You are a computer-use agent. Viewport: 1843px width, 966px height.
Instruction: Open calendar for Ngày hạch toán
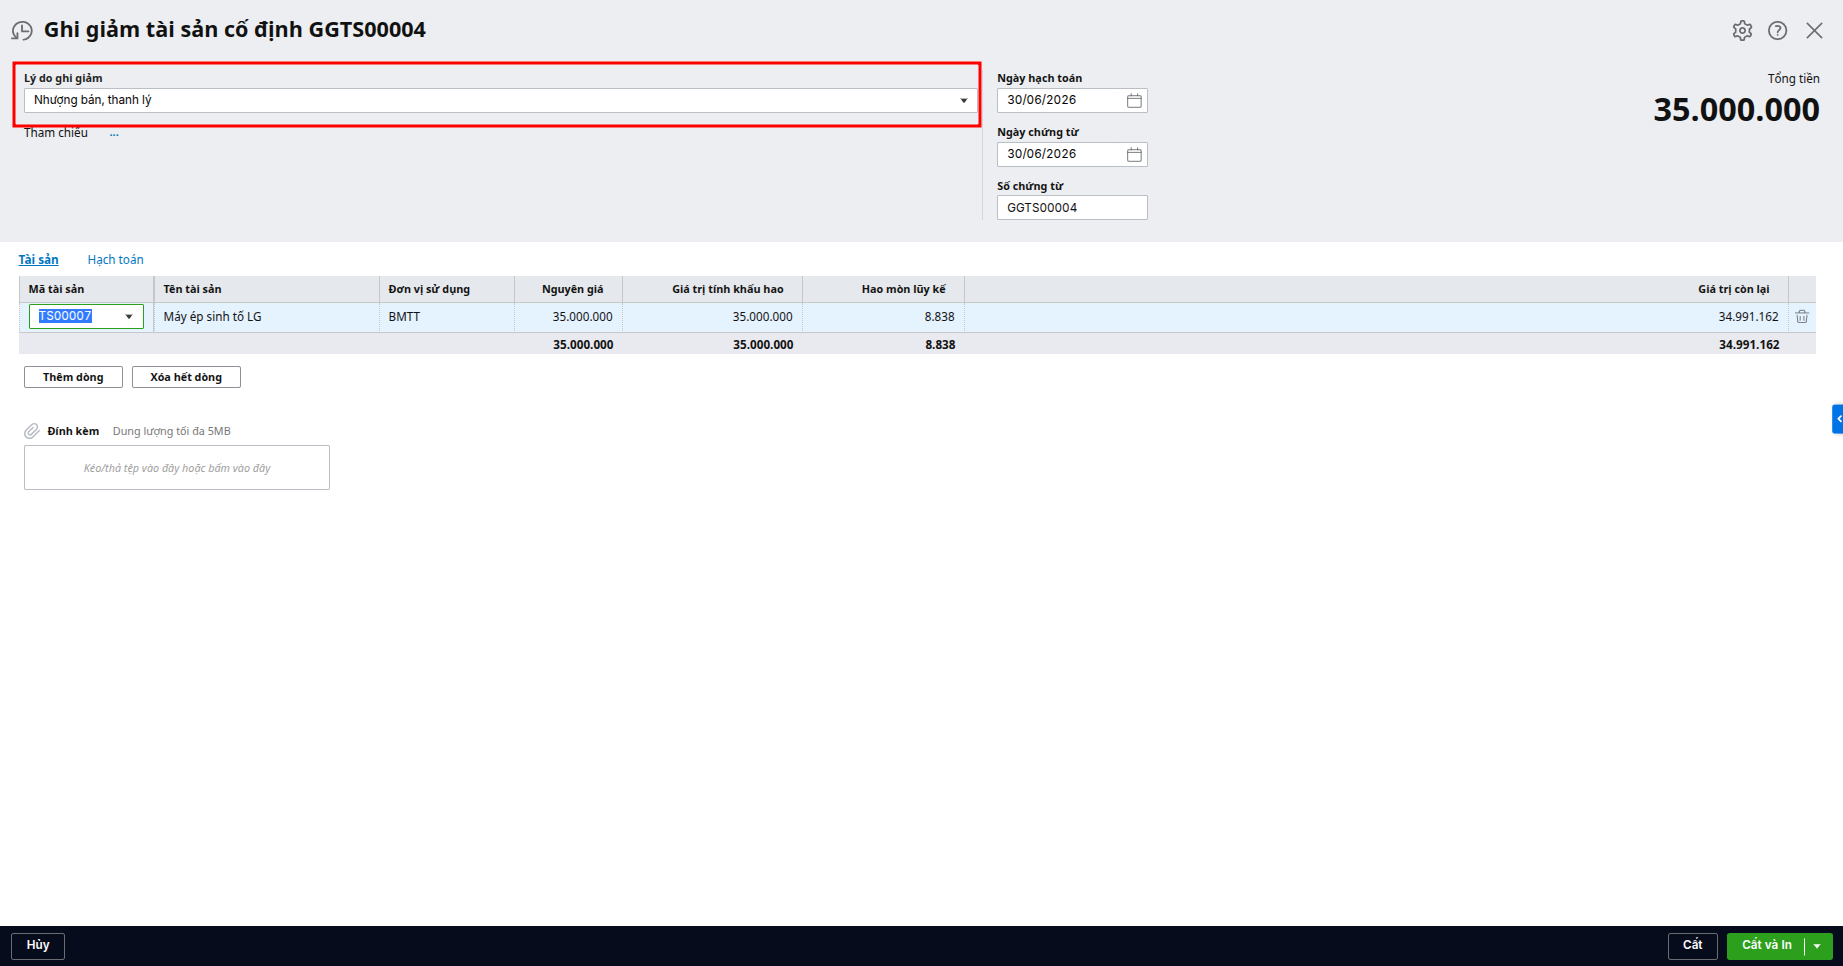coord(1134,101)
